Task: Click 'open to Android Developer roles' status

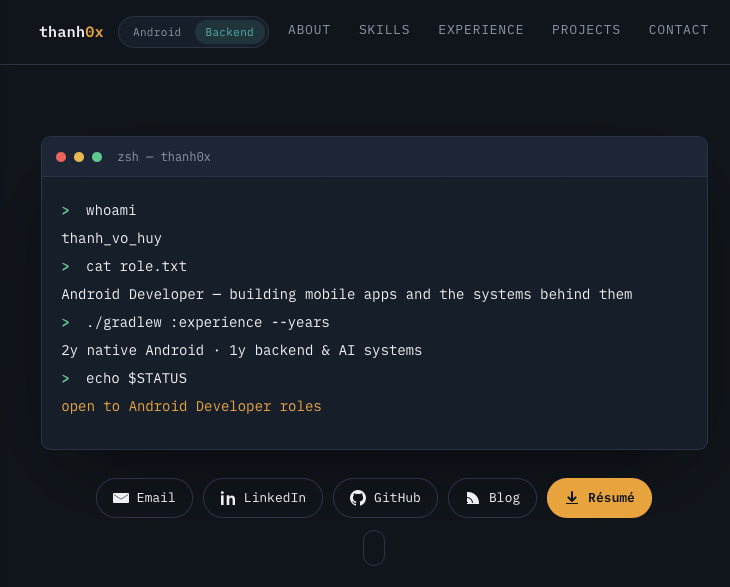Action: (191, 406)
